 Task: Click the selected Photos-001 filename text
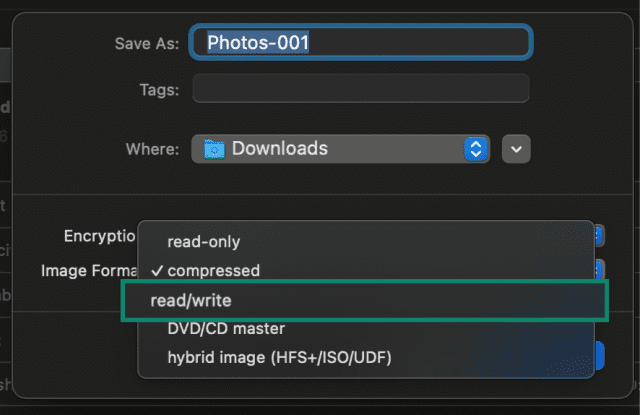[x=258, y=42]
